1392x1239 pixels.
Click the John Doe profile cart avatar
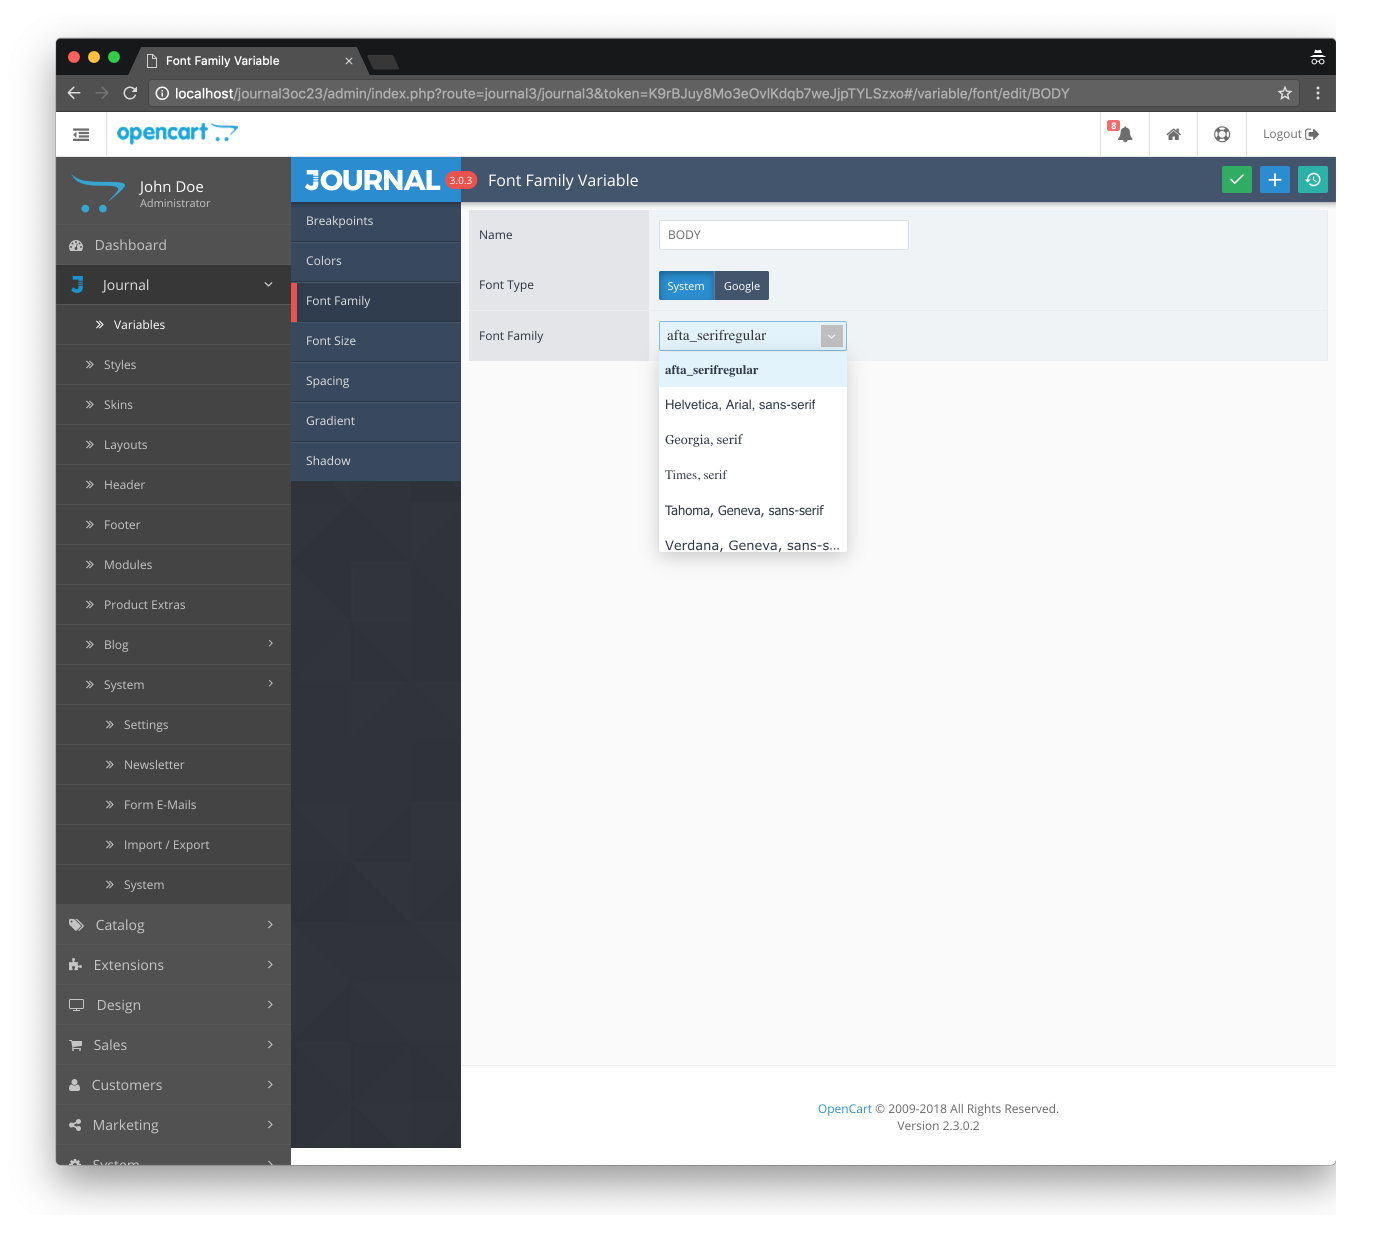(x=98, y=194)
